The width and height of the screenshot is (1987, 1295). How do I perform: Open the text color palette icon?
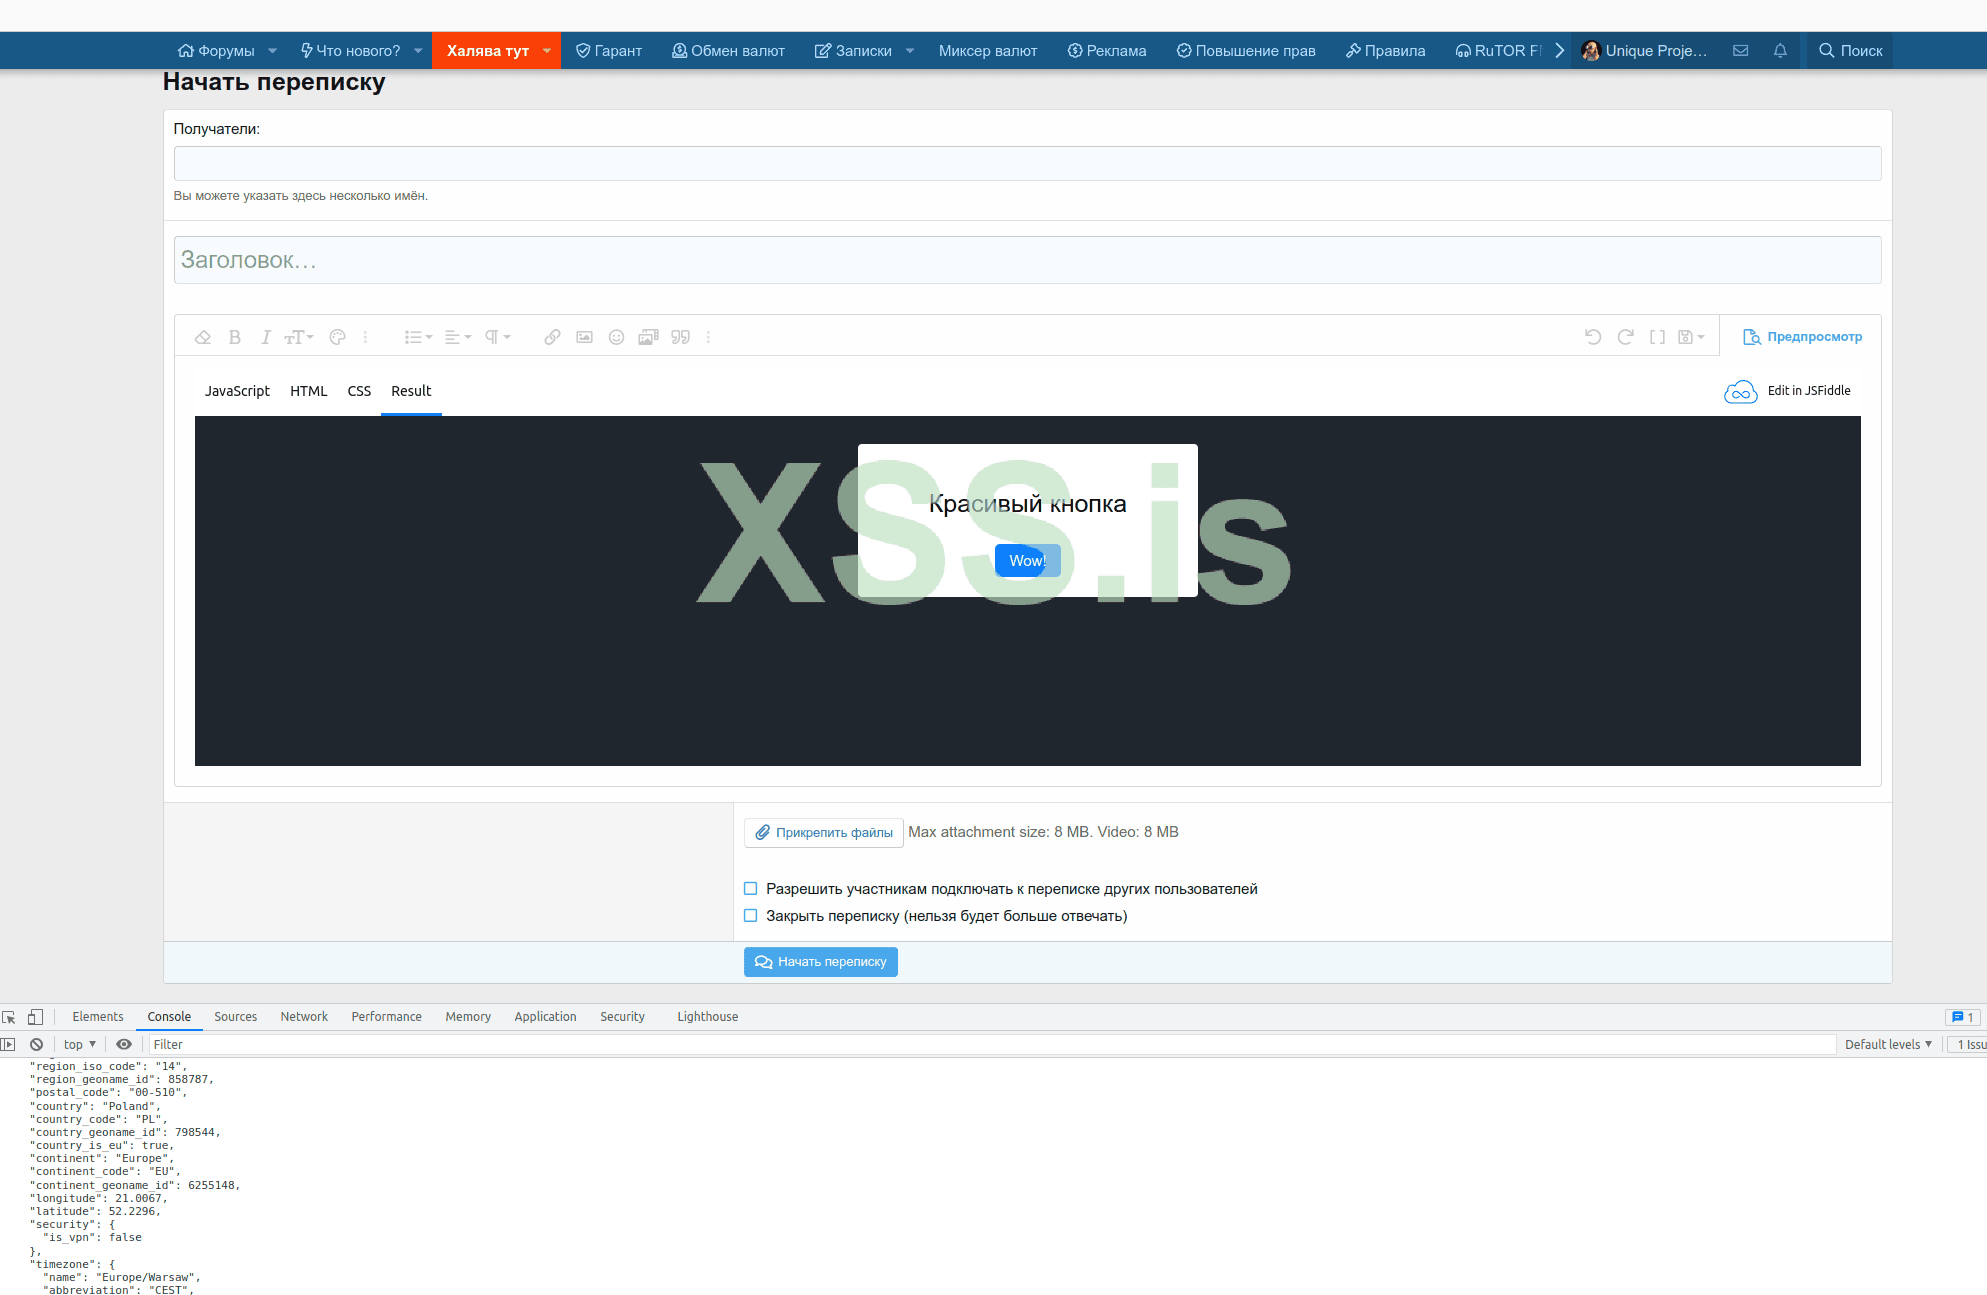[337, 337]
